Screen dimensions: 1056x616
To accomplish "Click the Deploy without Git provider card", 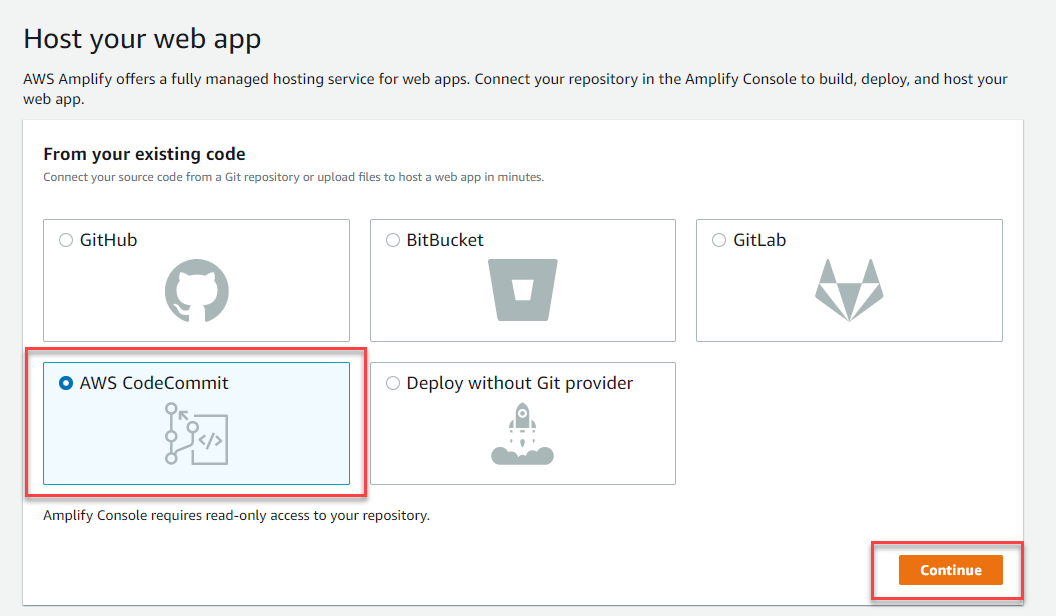I will tap(522, 423).
